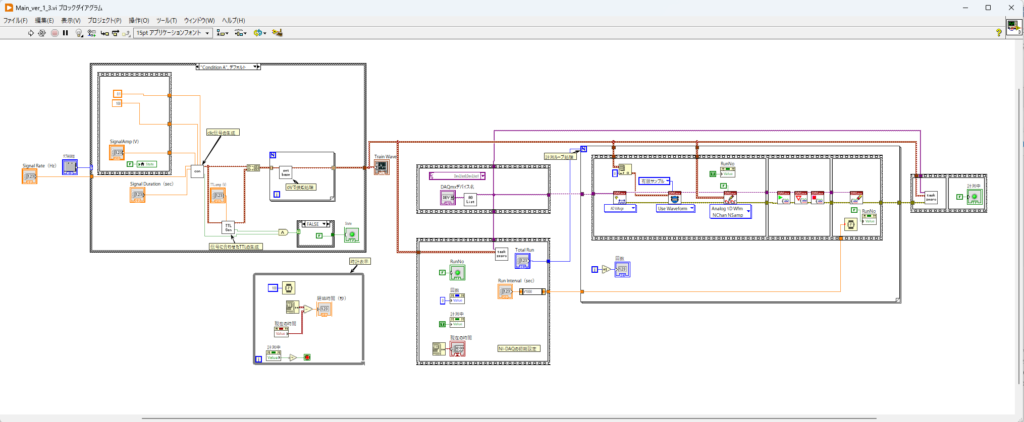Open the ファイル(F) menu
The height and width of the screenshot is (422, 1024).
[x=15, y=20]
